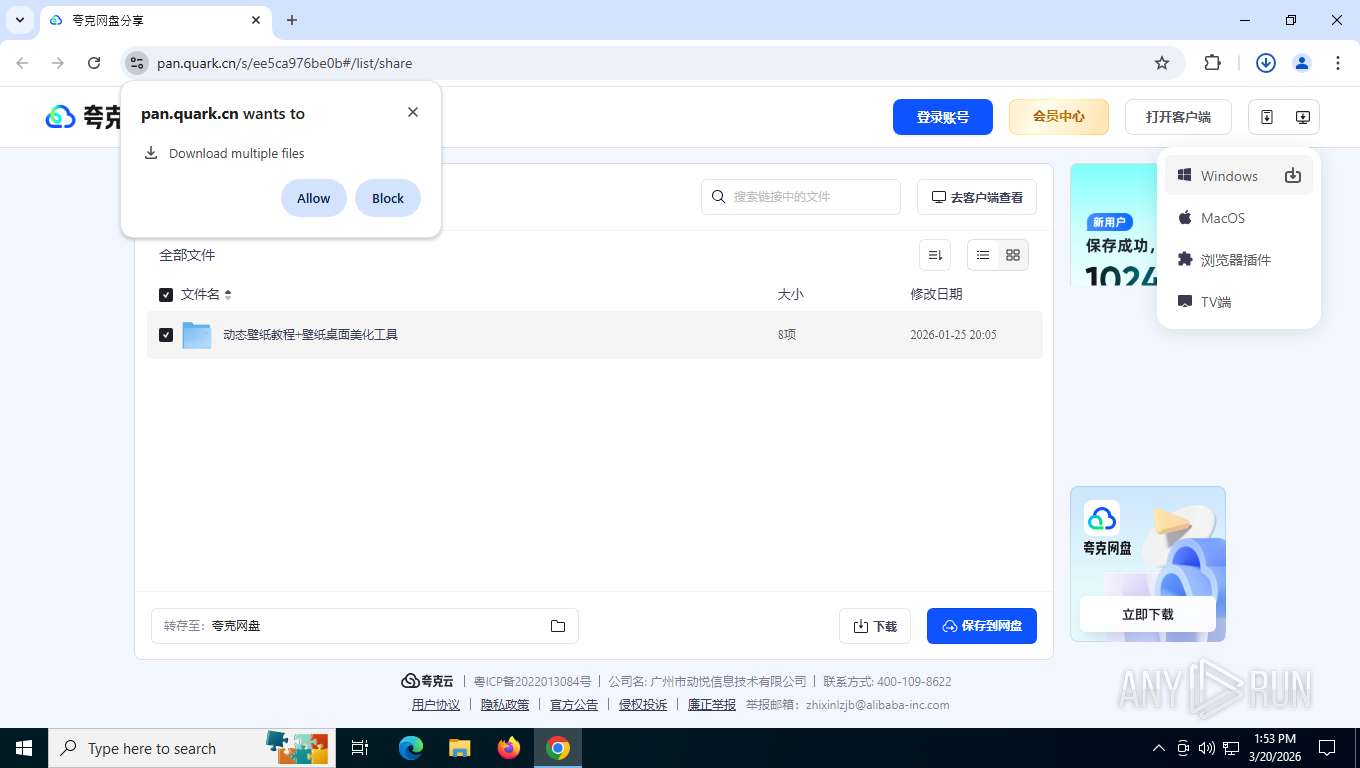This screenshot has width=1360, height=768.
Task: Launch Microsoft Edge from the taskbar
Action: 411,748
